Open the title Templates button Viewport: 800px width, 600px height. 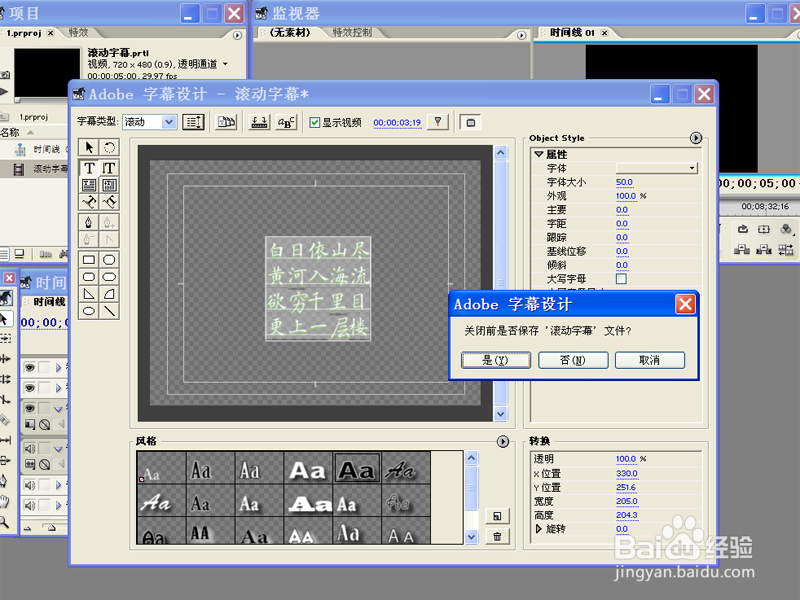pos(226,122)
